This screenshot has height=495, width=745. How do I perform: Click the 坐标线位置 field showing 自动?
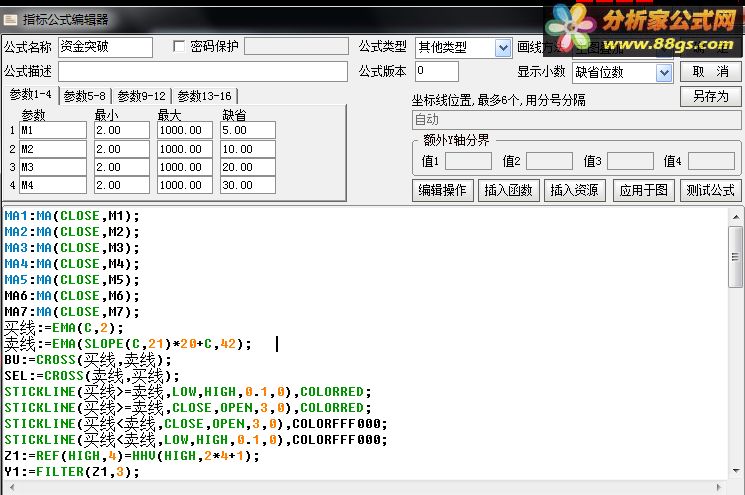576,120
